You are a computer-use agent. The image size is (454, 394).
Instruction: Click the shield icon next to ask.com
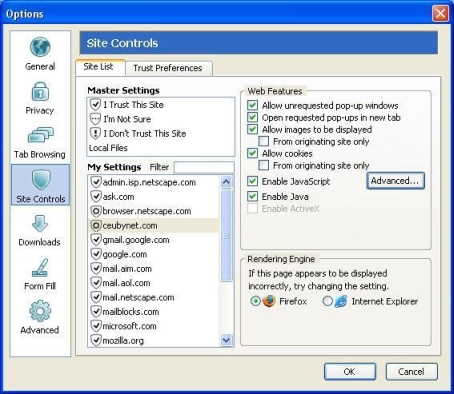coord(96,197)
